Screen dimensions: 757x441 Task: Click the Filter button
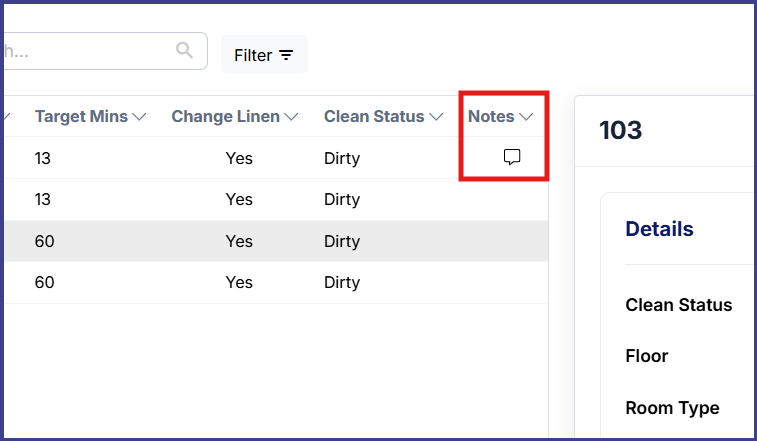click(264, 55)
